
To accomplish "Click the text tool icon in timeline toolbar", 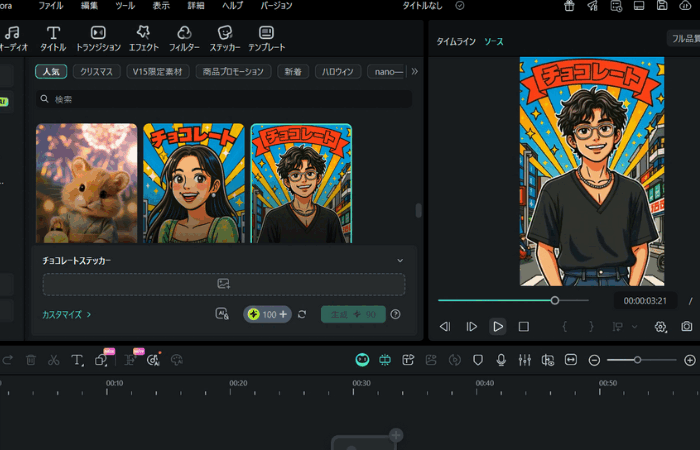I will click(77, 360).
